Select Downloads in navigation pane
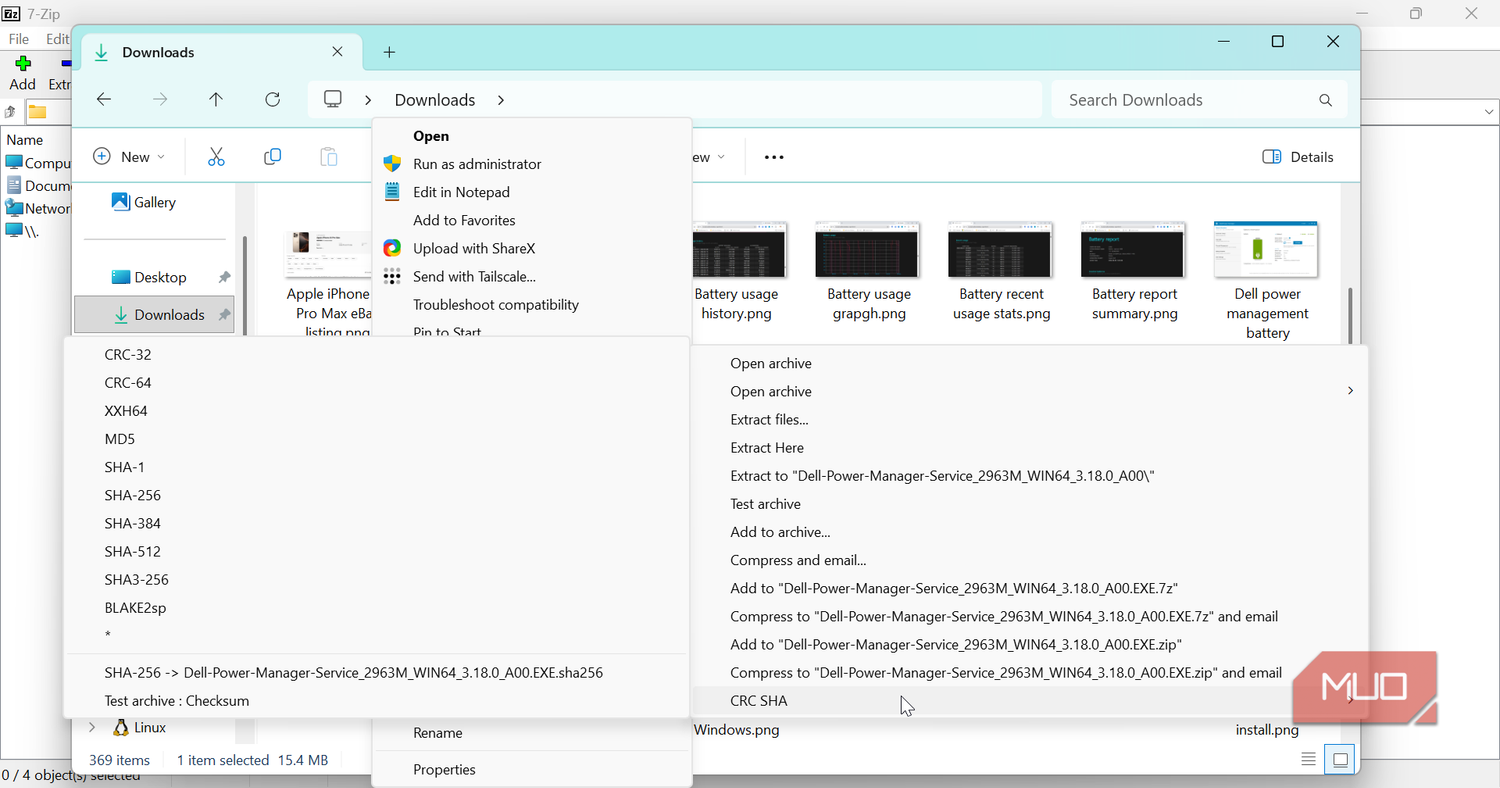 (x=155, y=314)
